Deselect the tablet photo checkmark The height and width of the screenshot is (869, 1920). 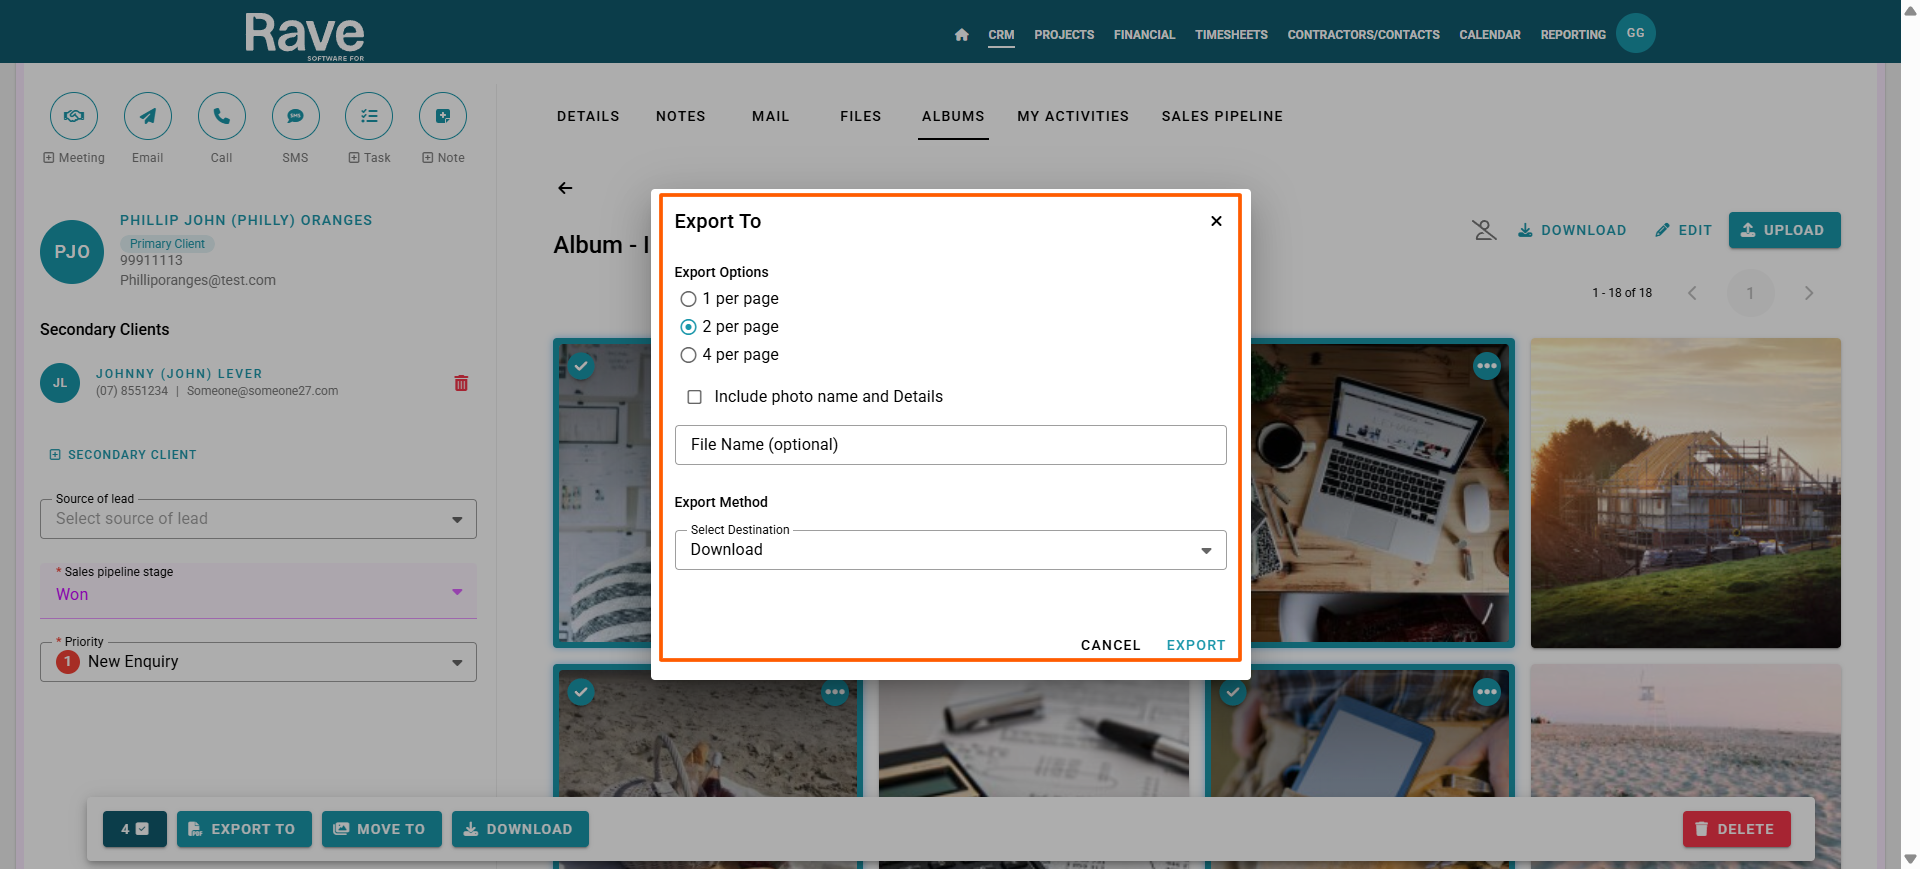click(1233, 692)
